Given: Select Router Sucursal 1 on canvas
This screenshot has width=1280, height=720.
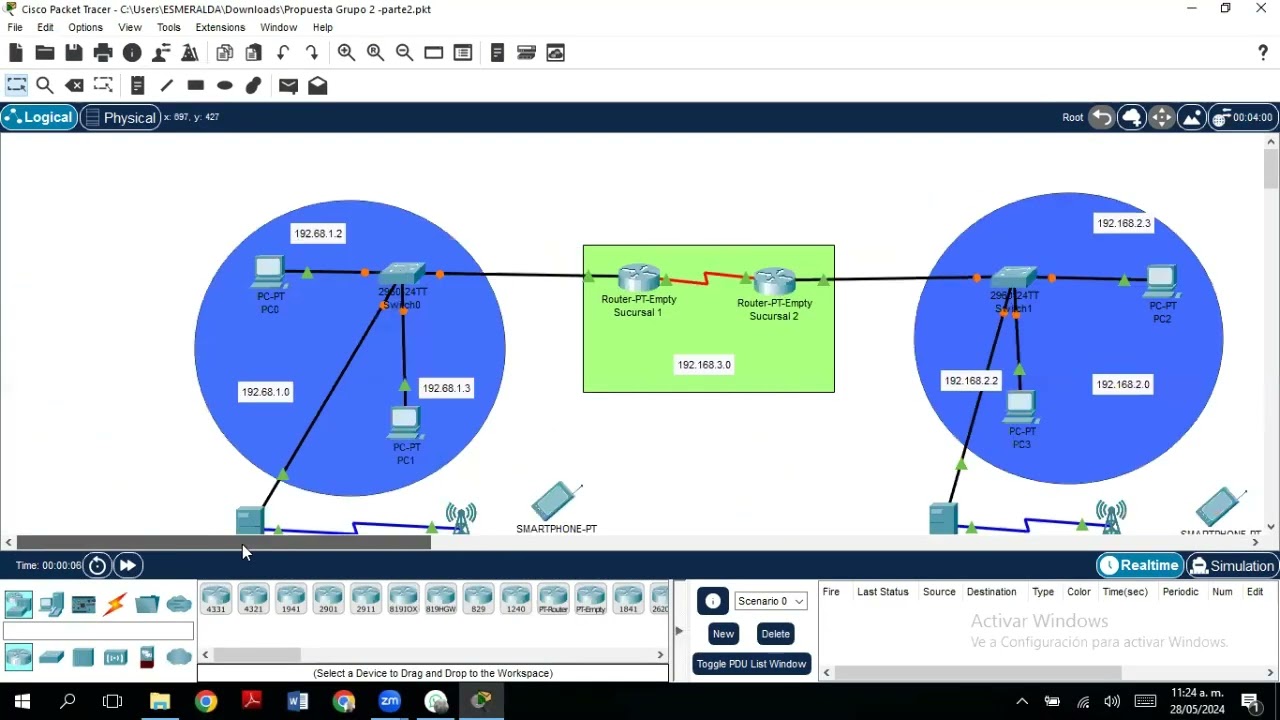Looking at the screenshot, I should tap(639, 278).
